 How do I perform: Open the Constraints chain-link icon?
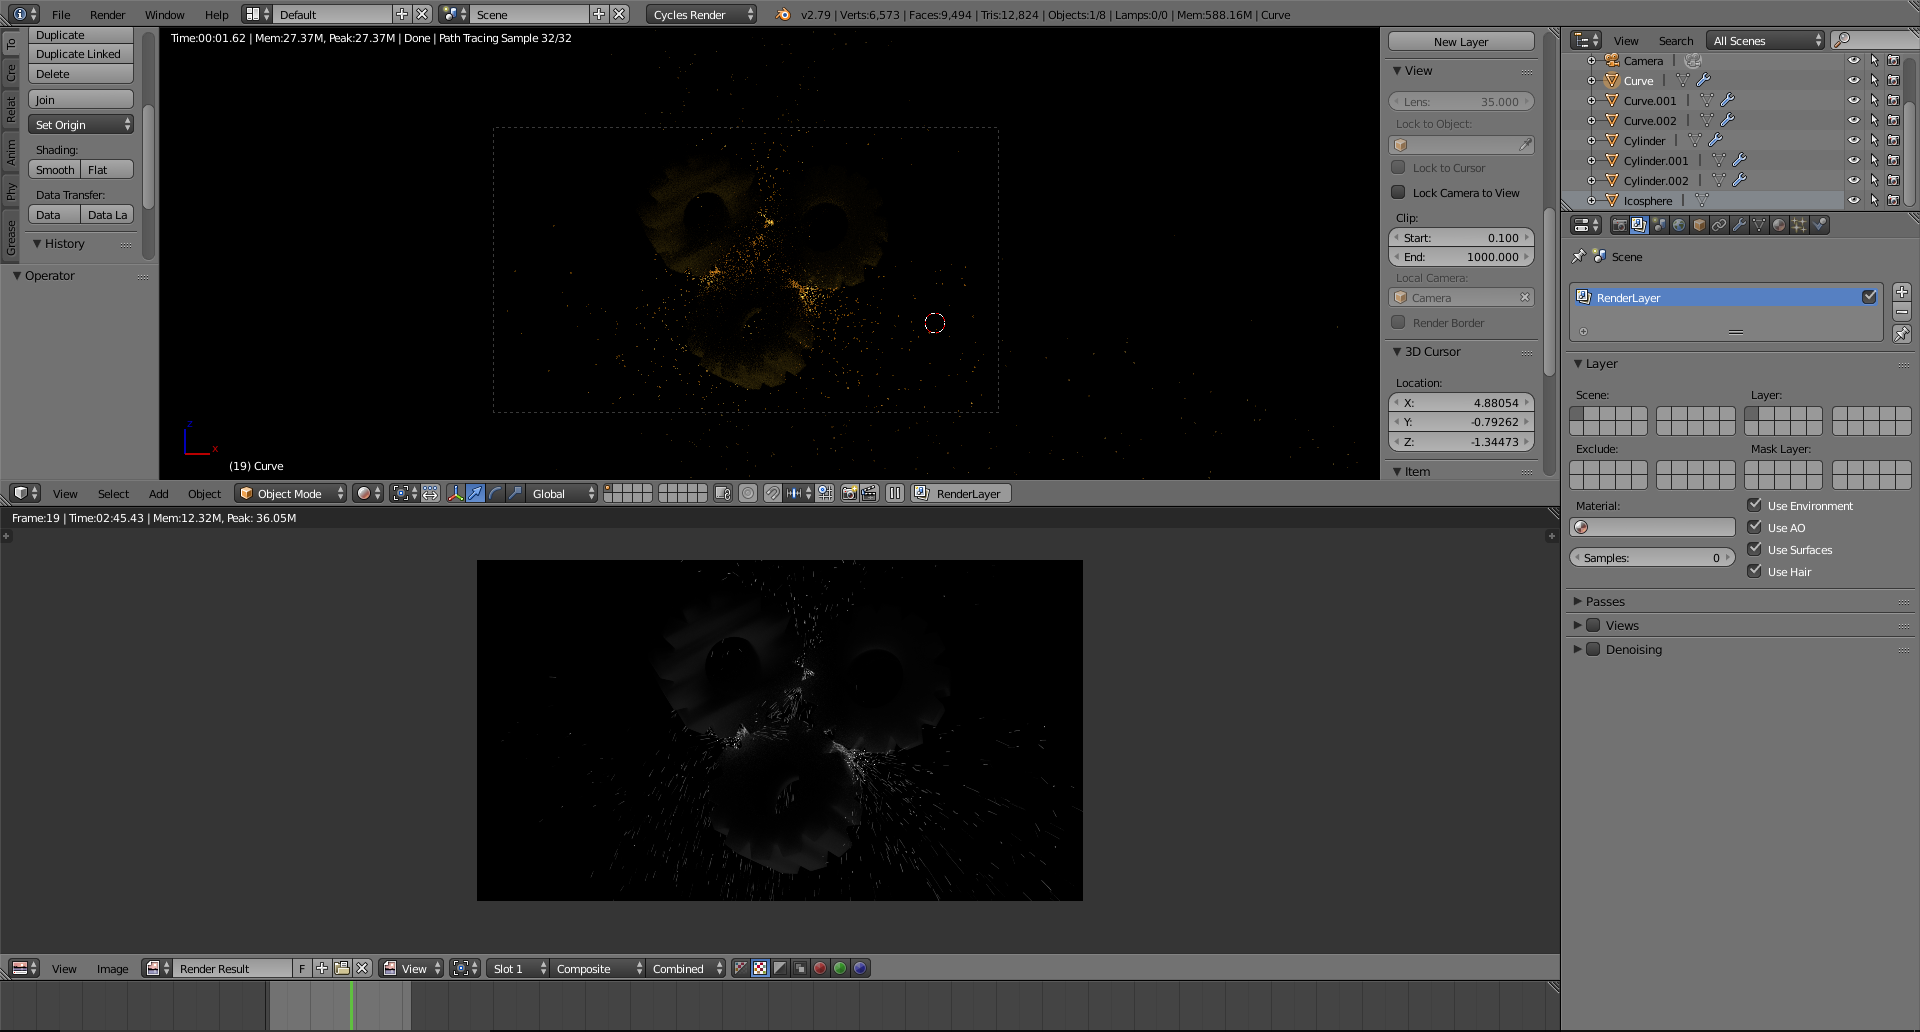click(1719, 225)
